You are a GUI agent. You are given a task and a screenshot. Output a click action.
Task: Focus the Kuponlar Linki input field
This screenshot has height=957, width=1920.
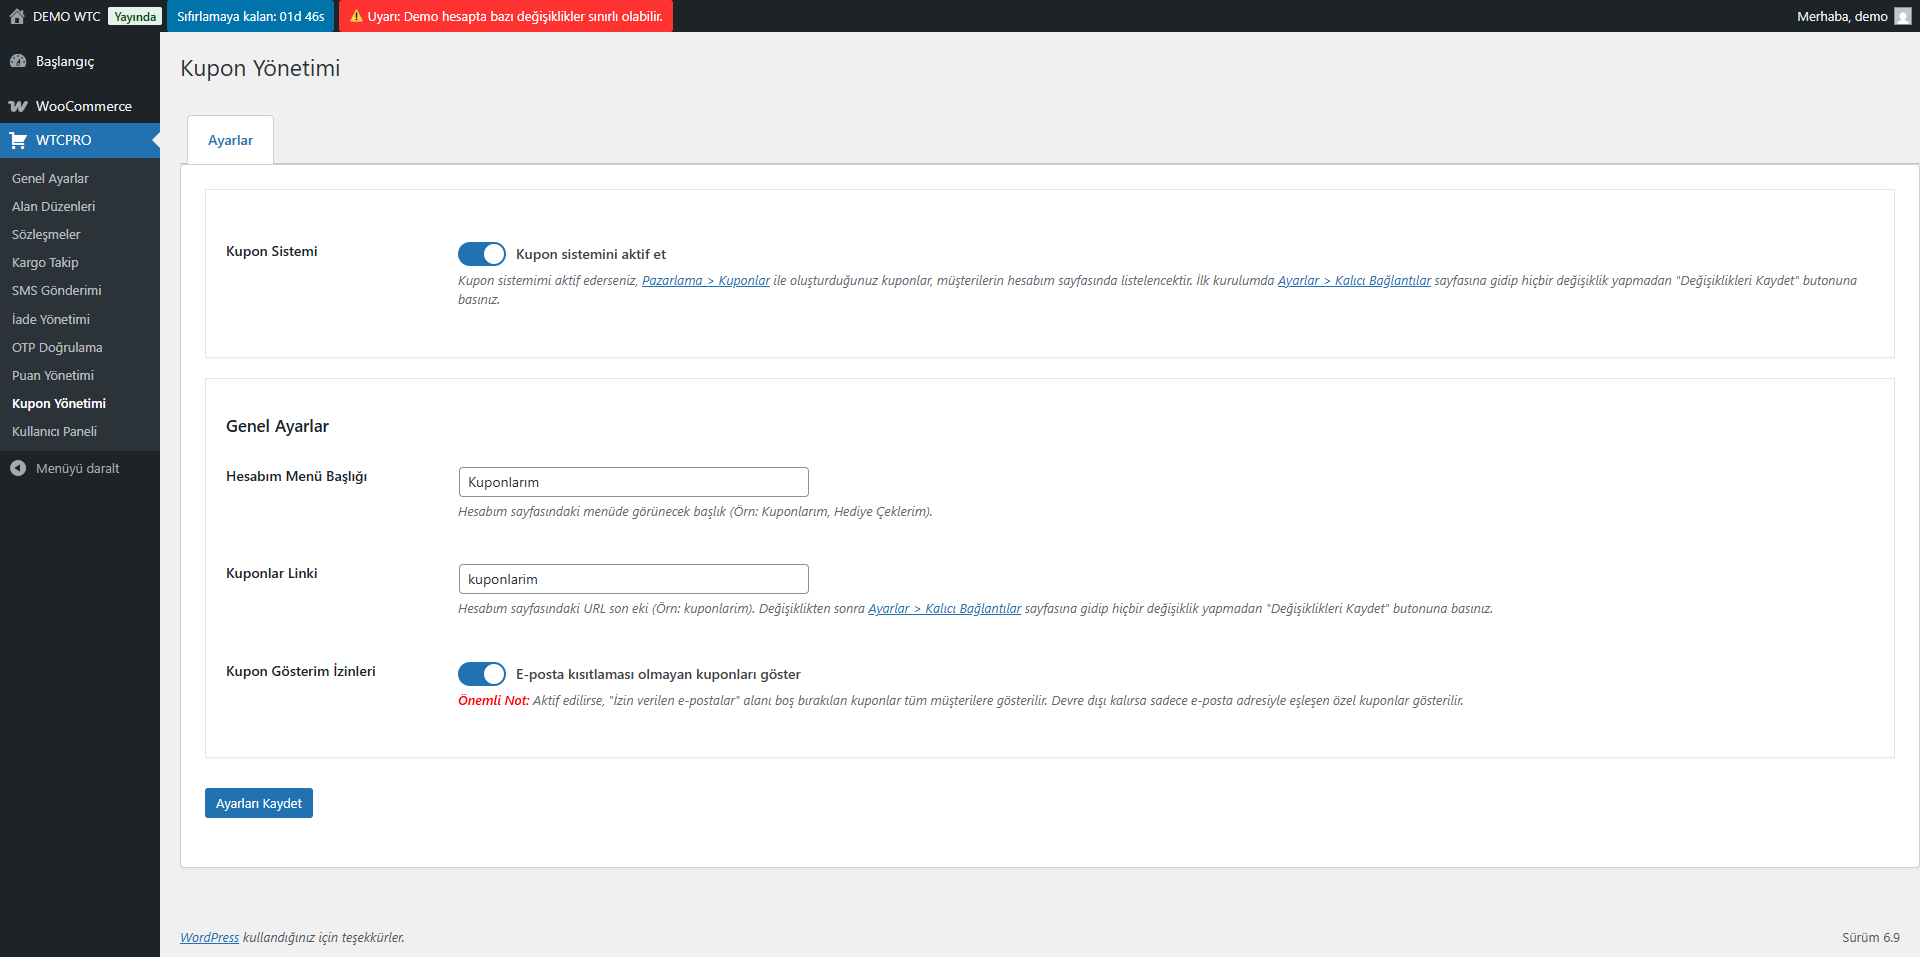point(633,579)
